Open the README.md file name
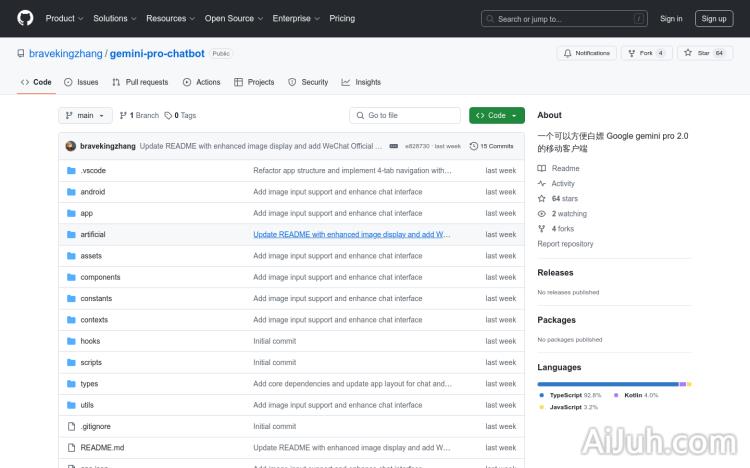 click(x=102, y=447)
